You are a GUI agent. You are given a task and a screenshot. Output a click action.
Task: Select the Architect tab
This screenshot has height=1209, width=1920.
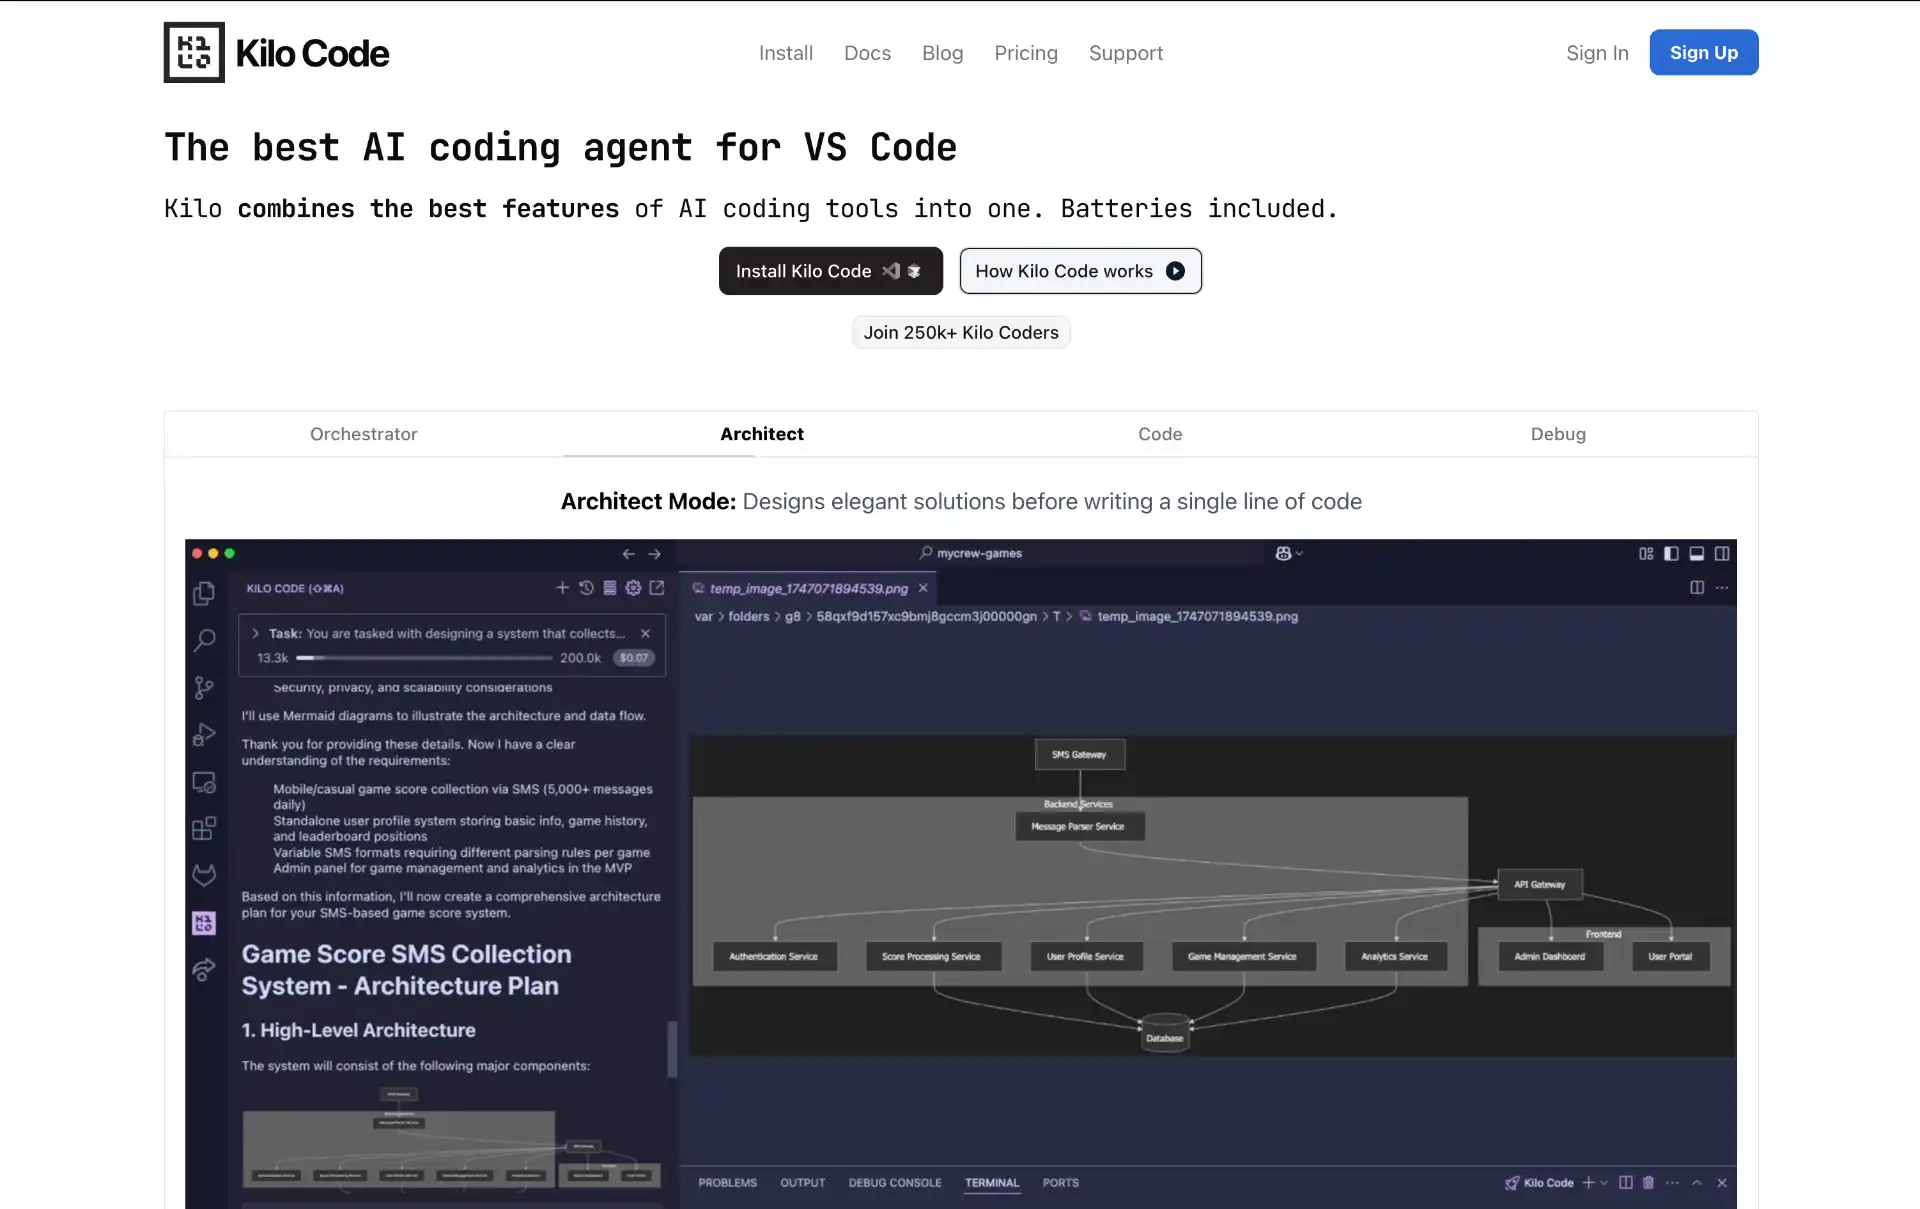click(x=762, y=434)
